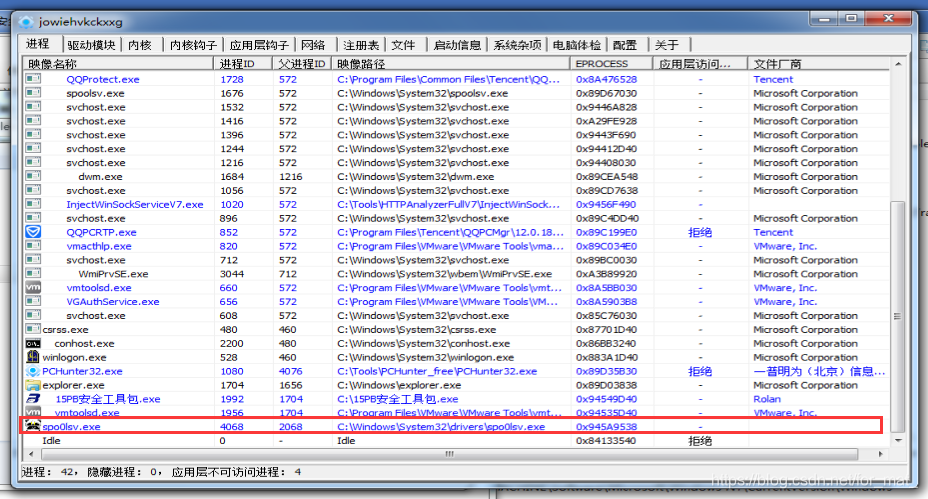Select the PCHunter32.exe row name
Screen dimensions: 928x499
click(x=82, y=371)
